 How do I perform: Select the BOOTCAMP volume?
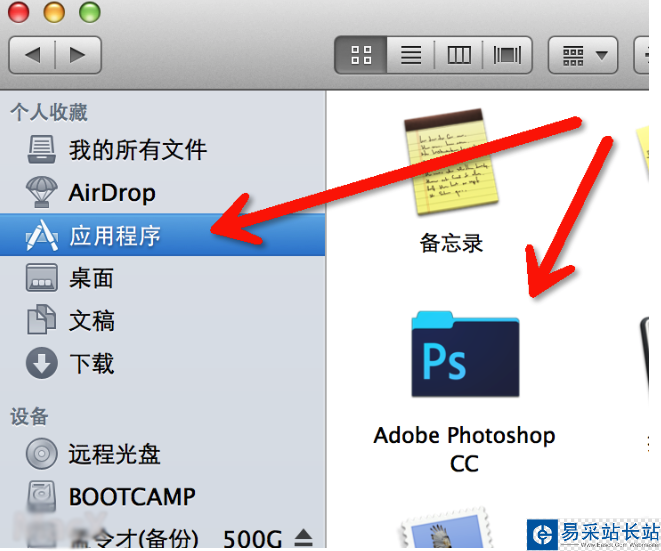[x=162, y=496]
